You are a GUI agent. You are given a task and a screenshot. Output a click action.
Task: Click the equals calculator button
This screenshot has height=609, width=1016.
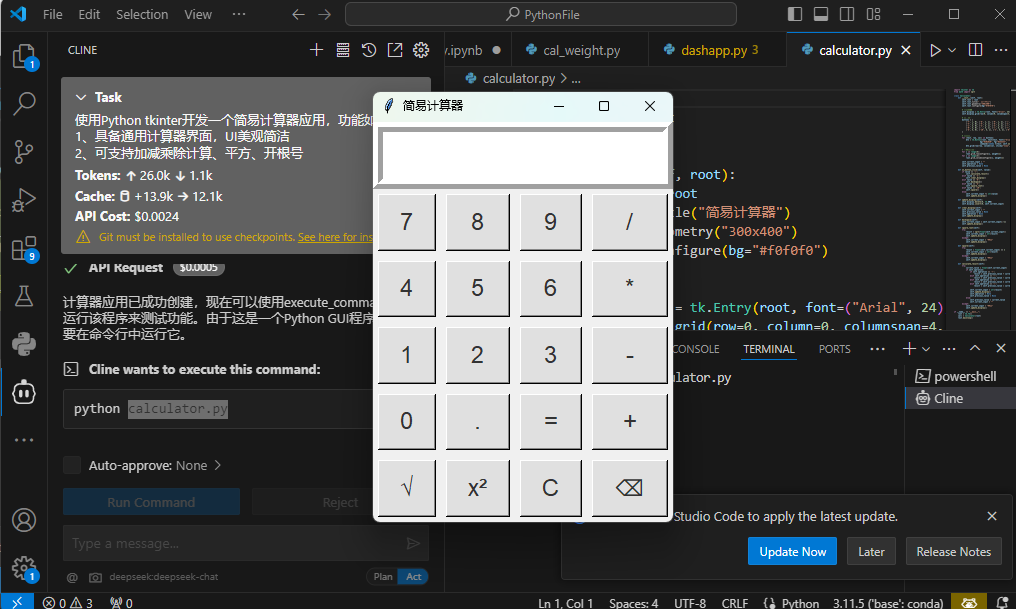point(550,421)
